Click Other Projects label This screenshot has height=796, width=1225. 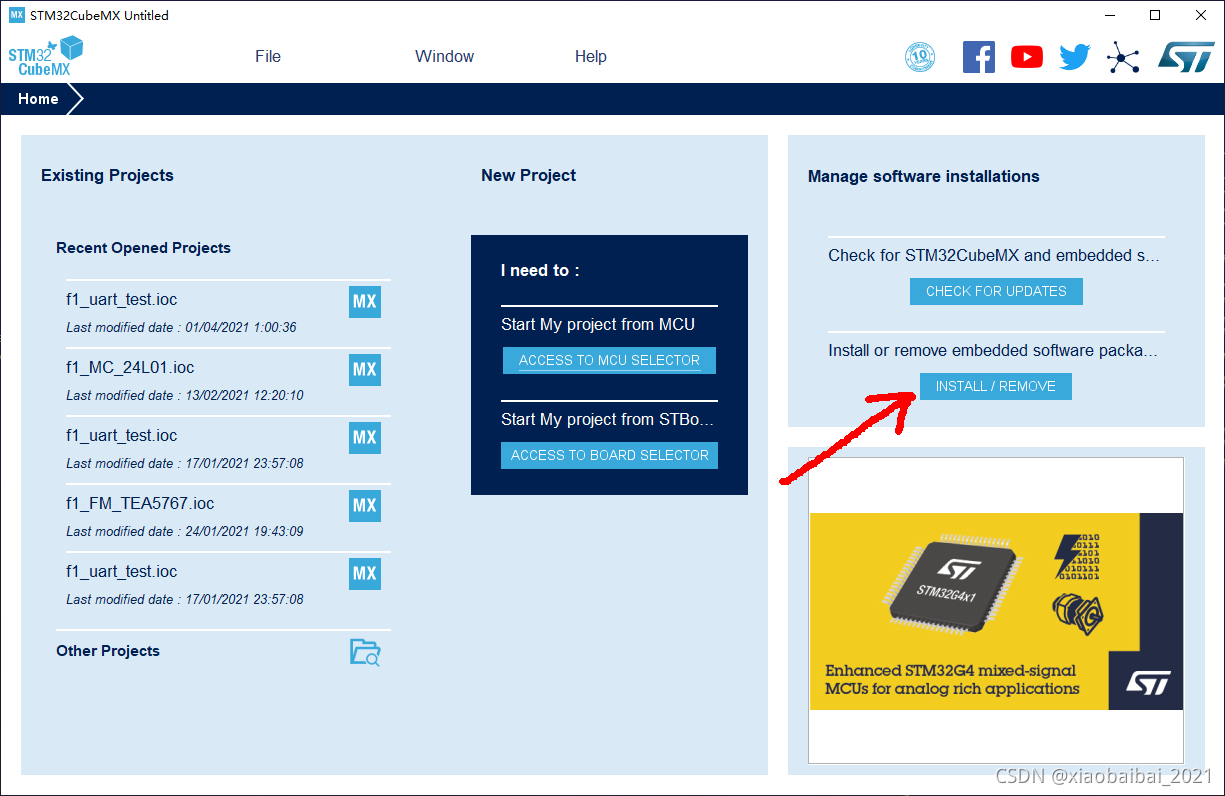(108, 651)
